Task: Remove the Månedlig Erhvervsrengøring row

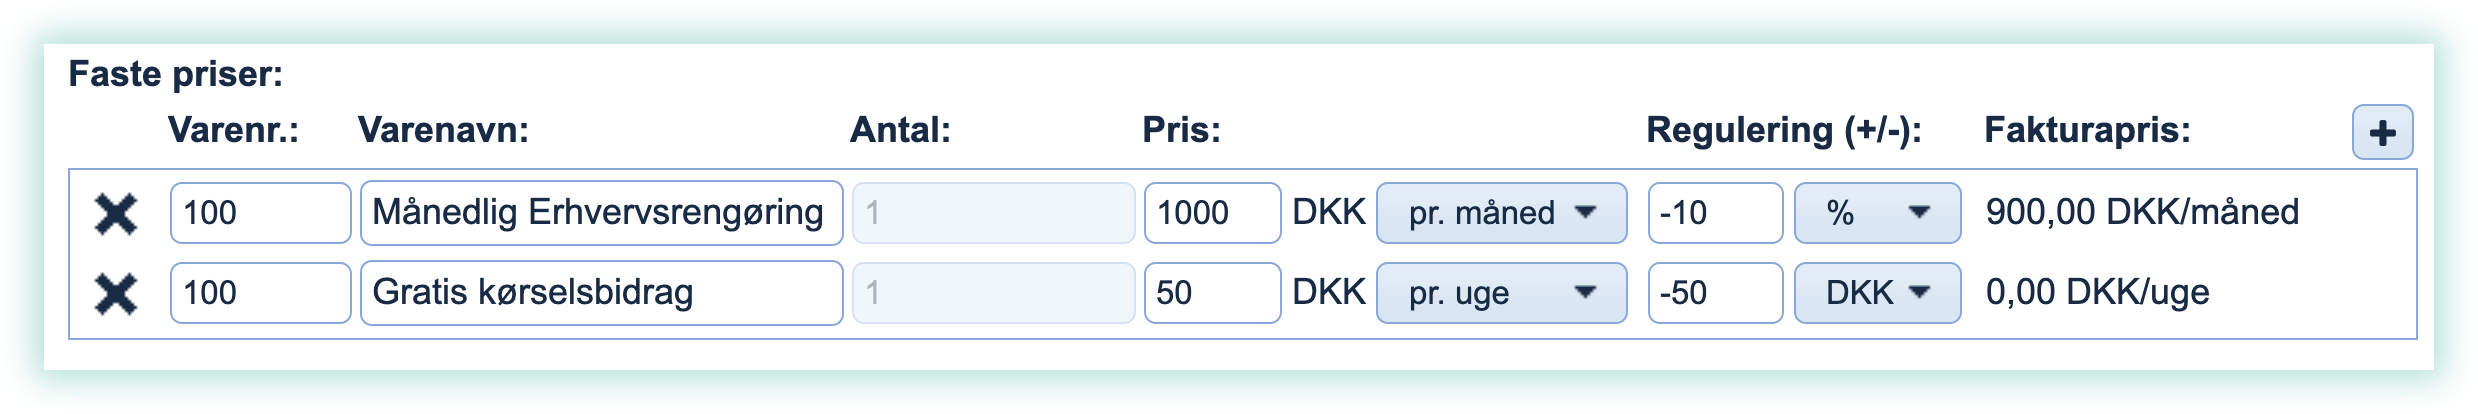Action: [115, 213]
